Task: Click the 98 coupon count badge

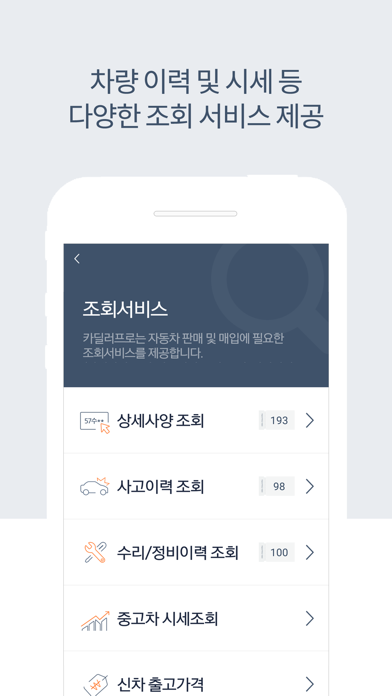Action: (277, 486)
